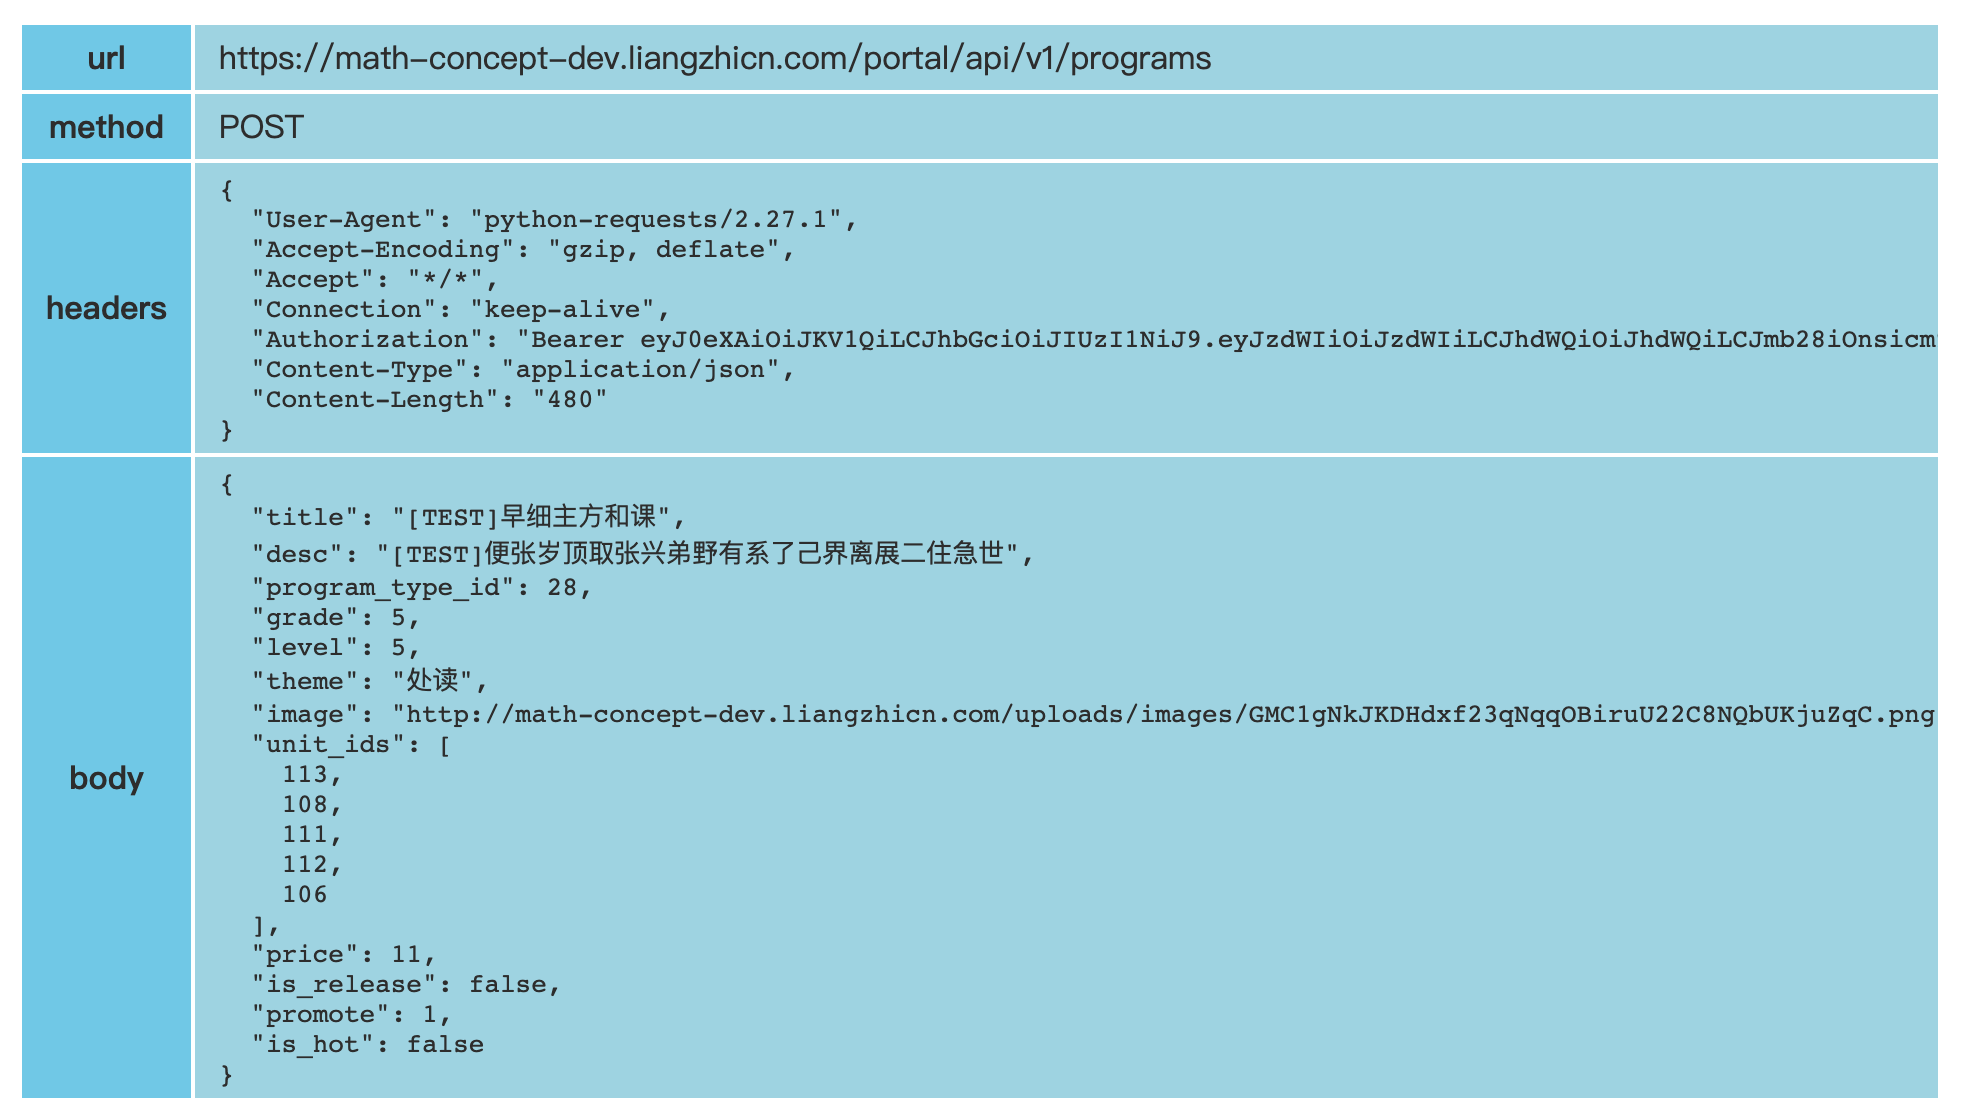Click the Authorization Bearer token line
The width and height of the screenshot is (1962, 1120).
click(x=1094, y=340)
